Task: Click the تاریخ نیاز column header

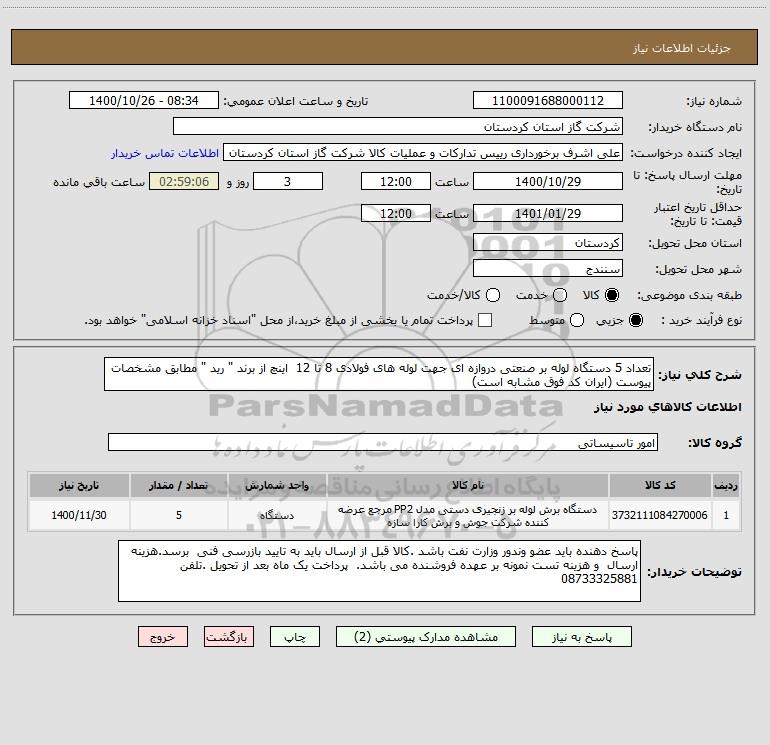Action: [x=79, y=486]
